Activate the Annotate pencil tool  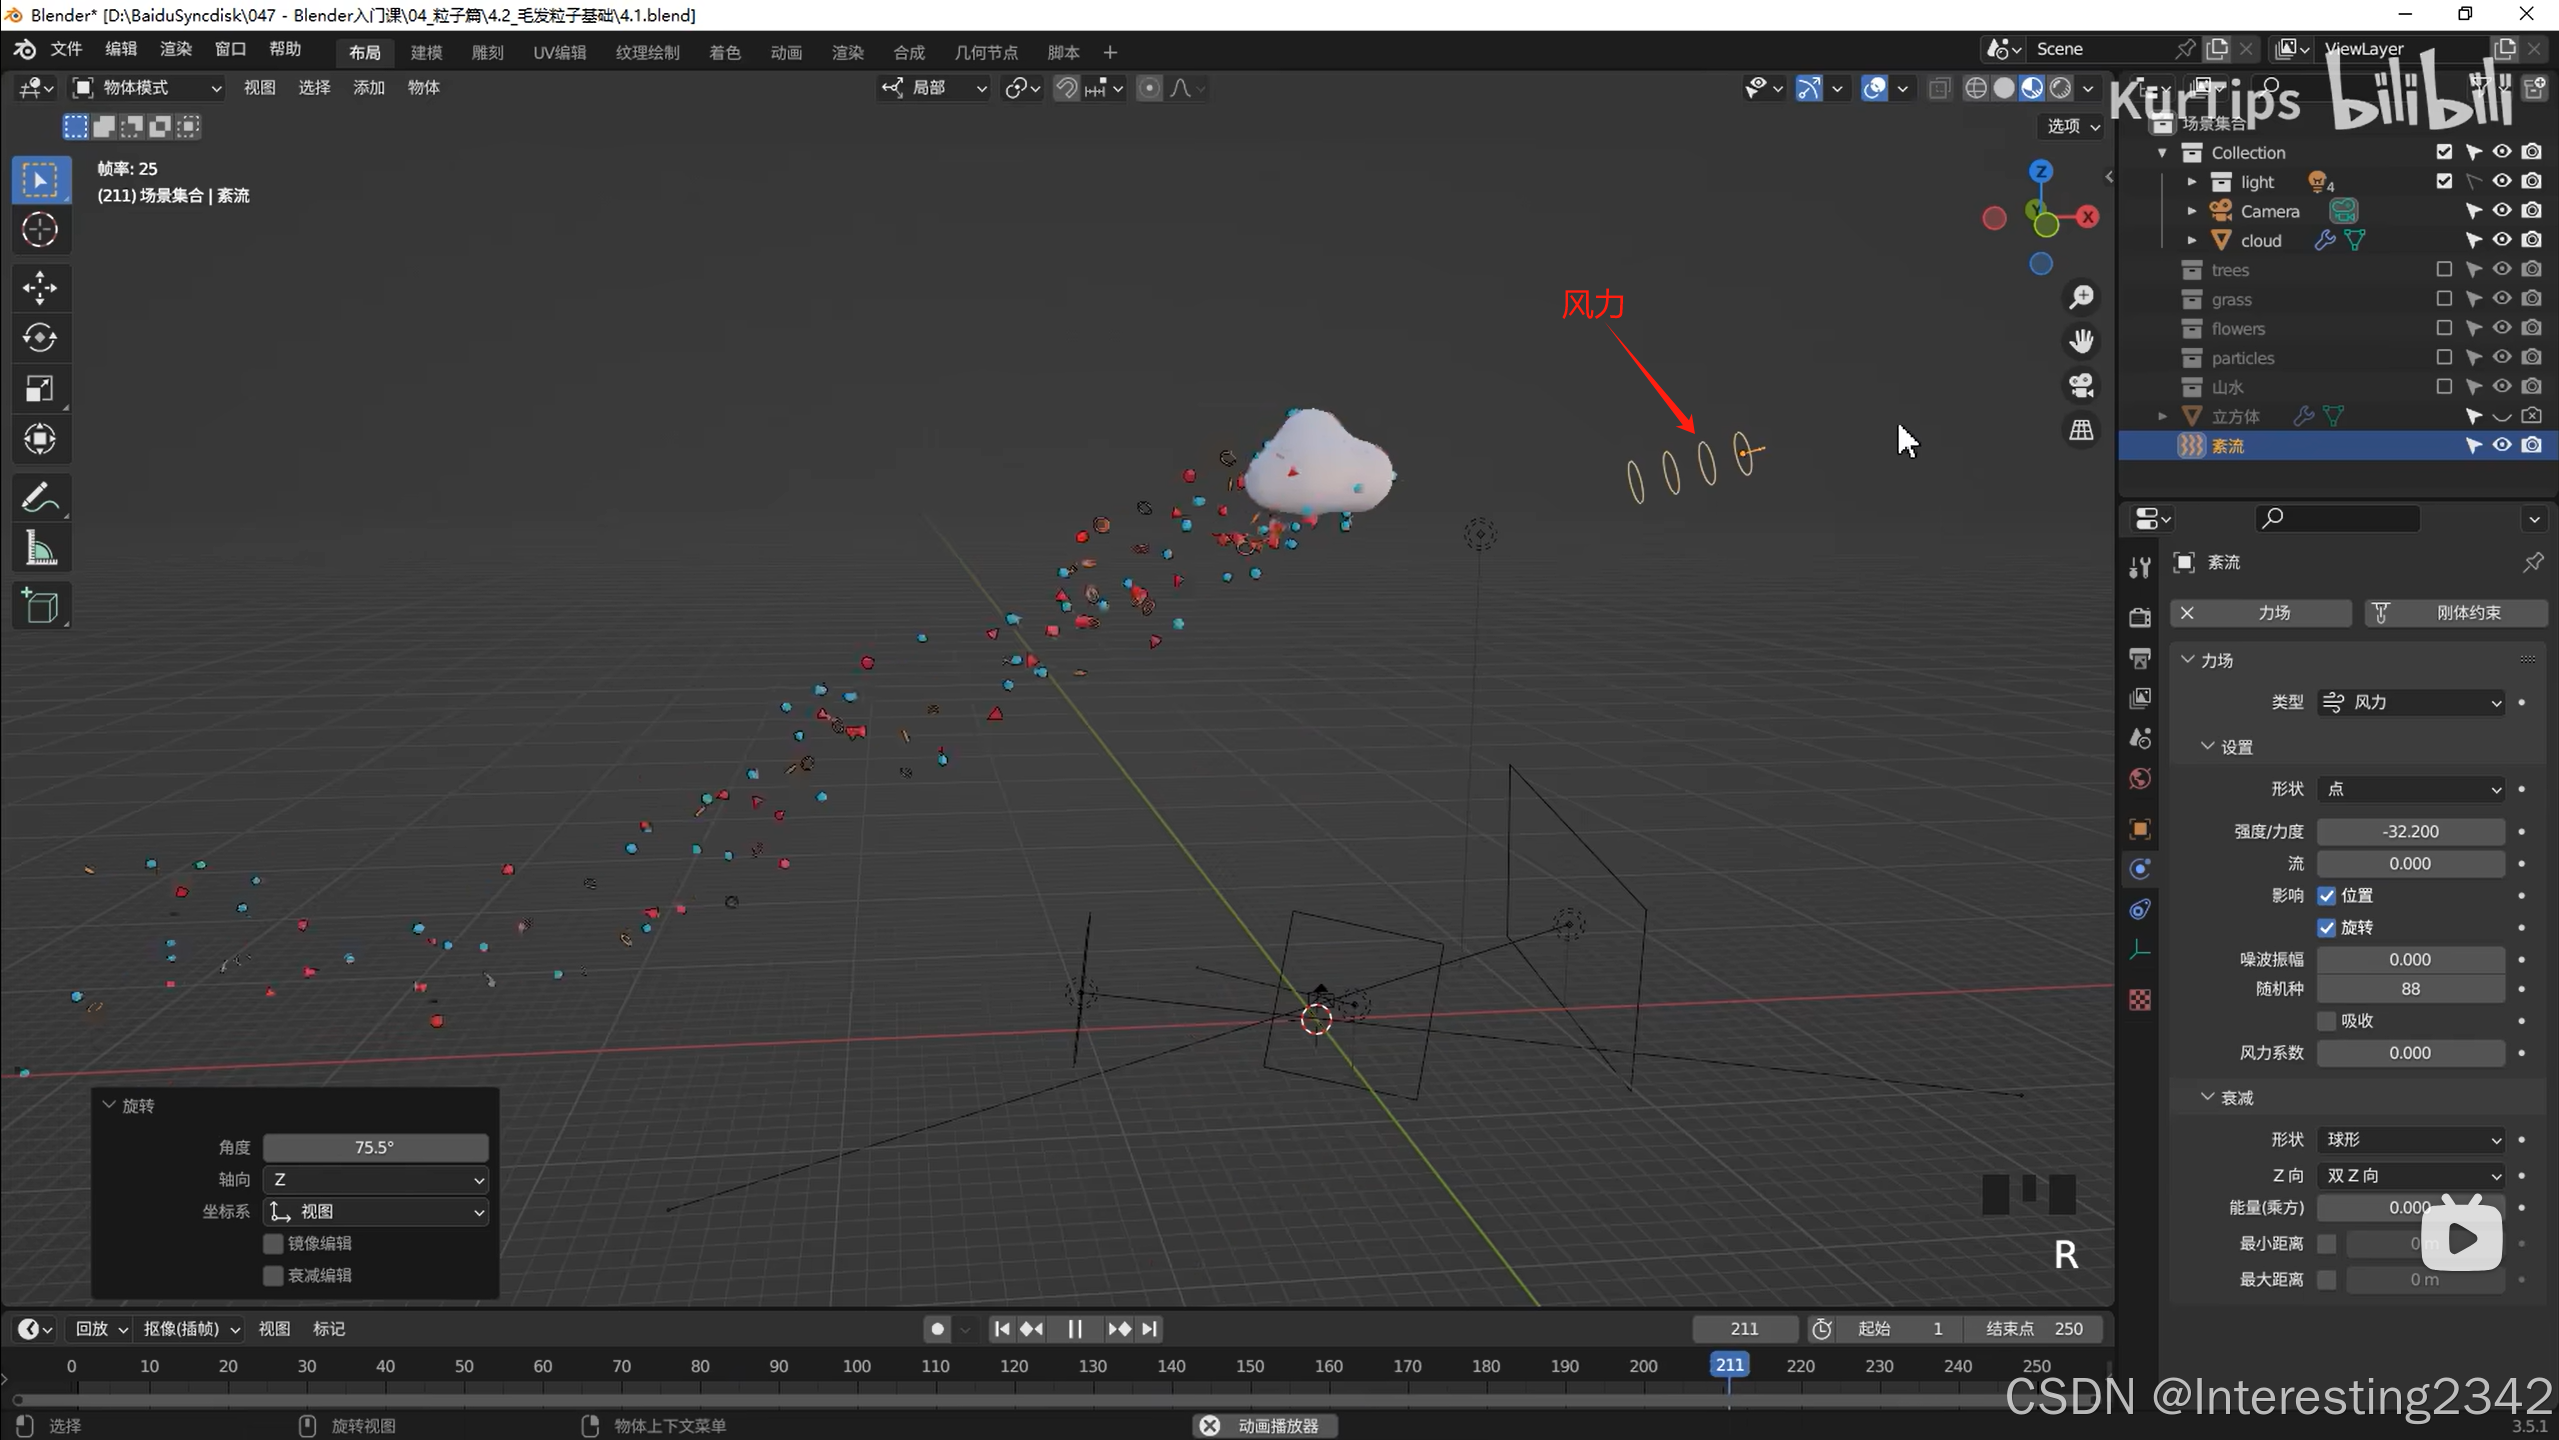point(40,497)
